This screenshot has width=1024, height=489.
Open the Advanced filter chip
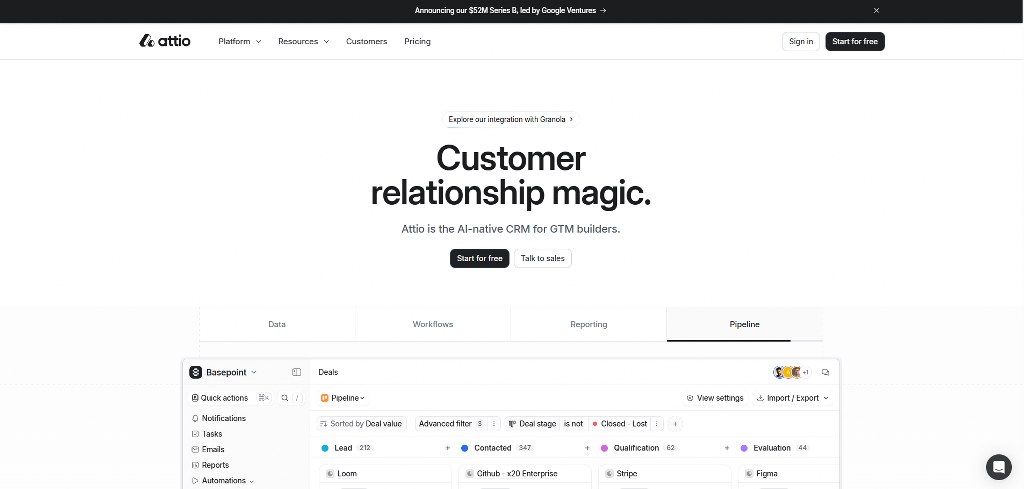451,424
